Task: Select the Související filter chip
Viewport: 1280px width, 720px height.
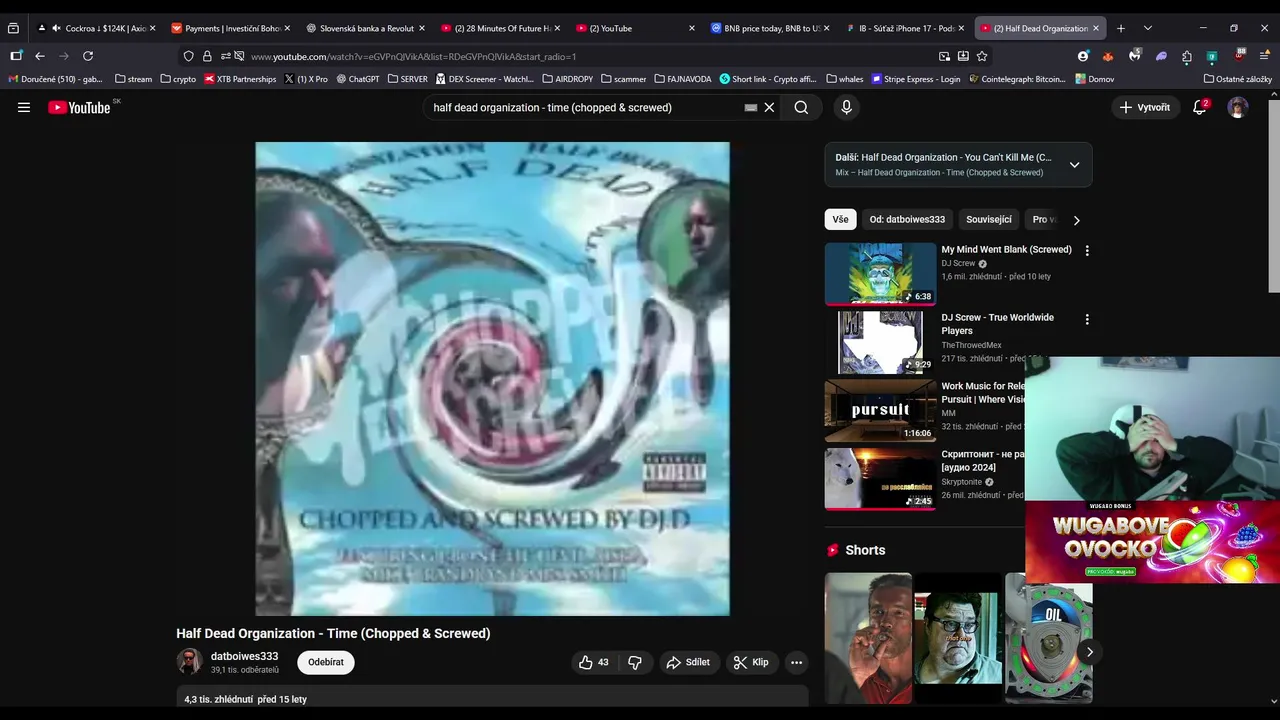Action: click(989, 219)
